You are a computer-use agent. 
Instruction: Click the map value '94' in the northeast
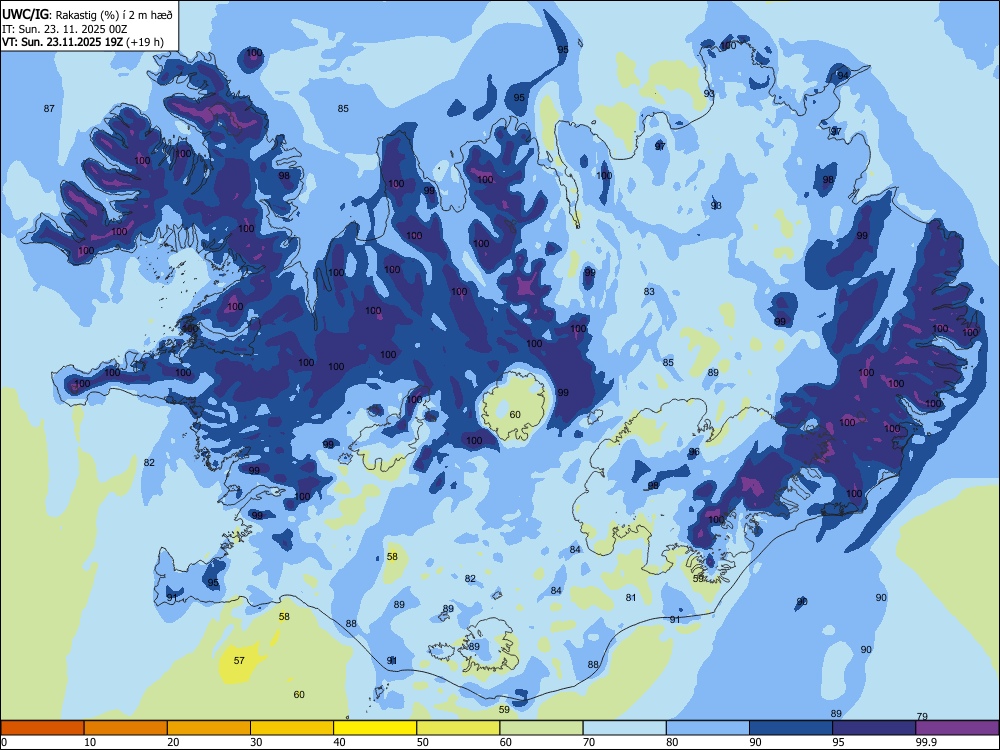pyautogui.click(x=843, y=75)
